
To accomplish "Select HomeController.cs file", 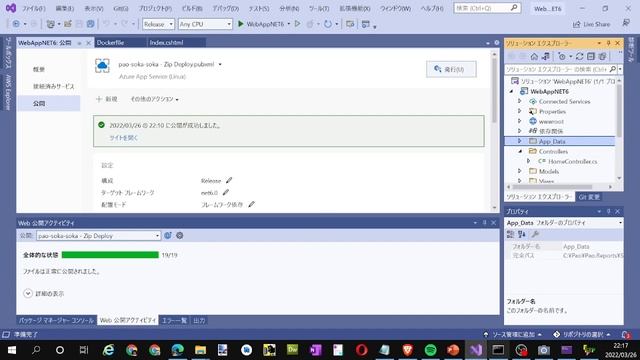I will (572, 161).
